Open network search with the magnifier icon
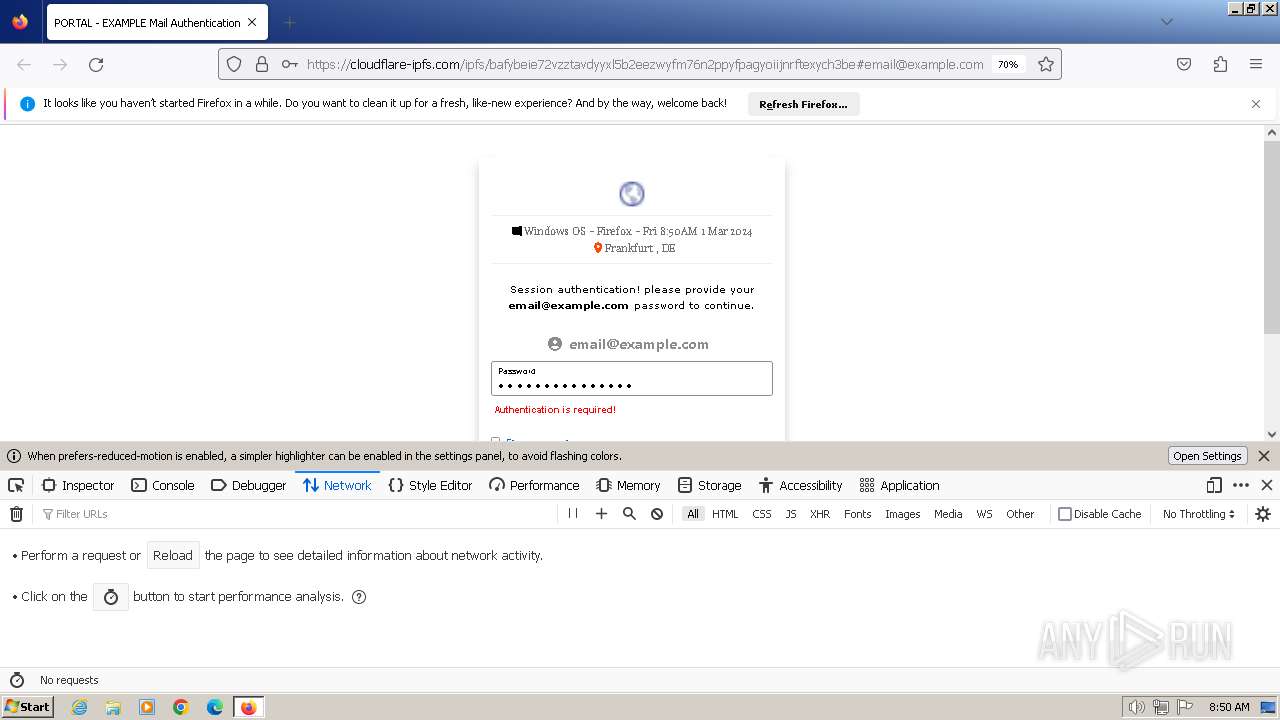Screen dimensions: 1280x720 point(629,514)
